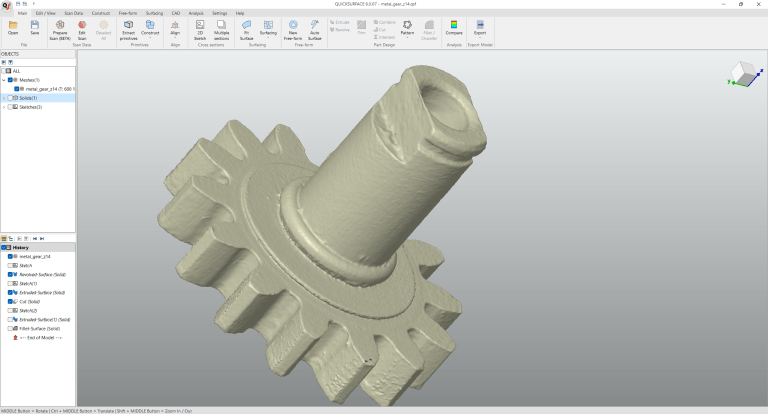
Task: Switch to the Scan Data ribbon tab
Action: pyautogui.click(x=73, y=13)
